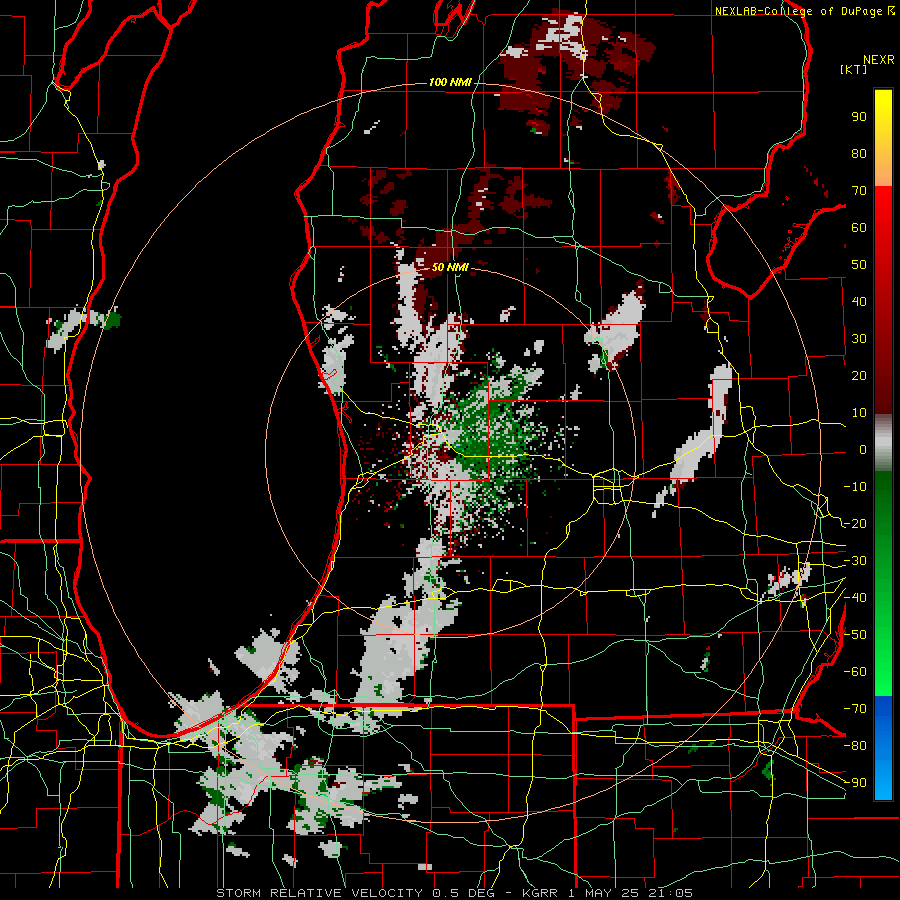
Task: Click the -50 value on the velocity scale
Action: click(x=855, y=635)
